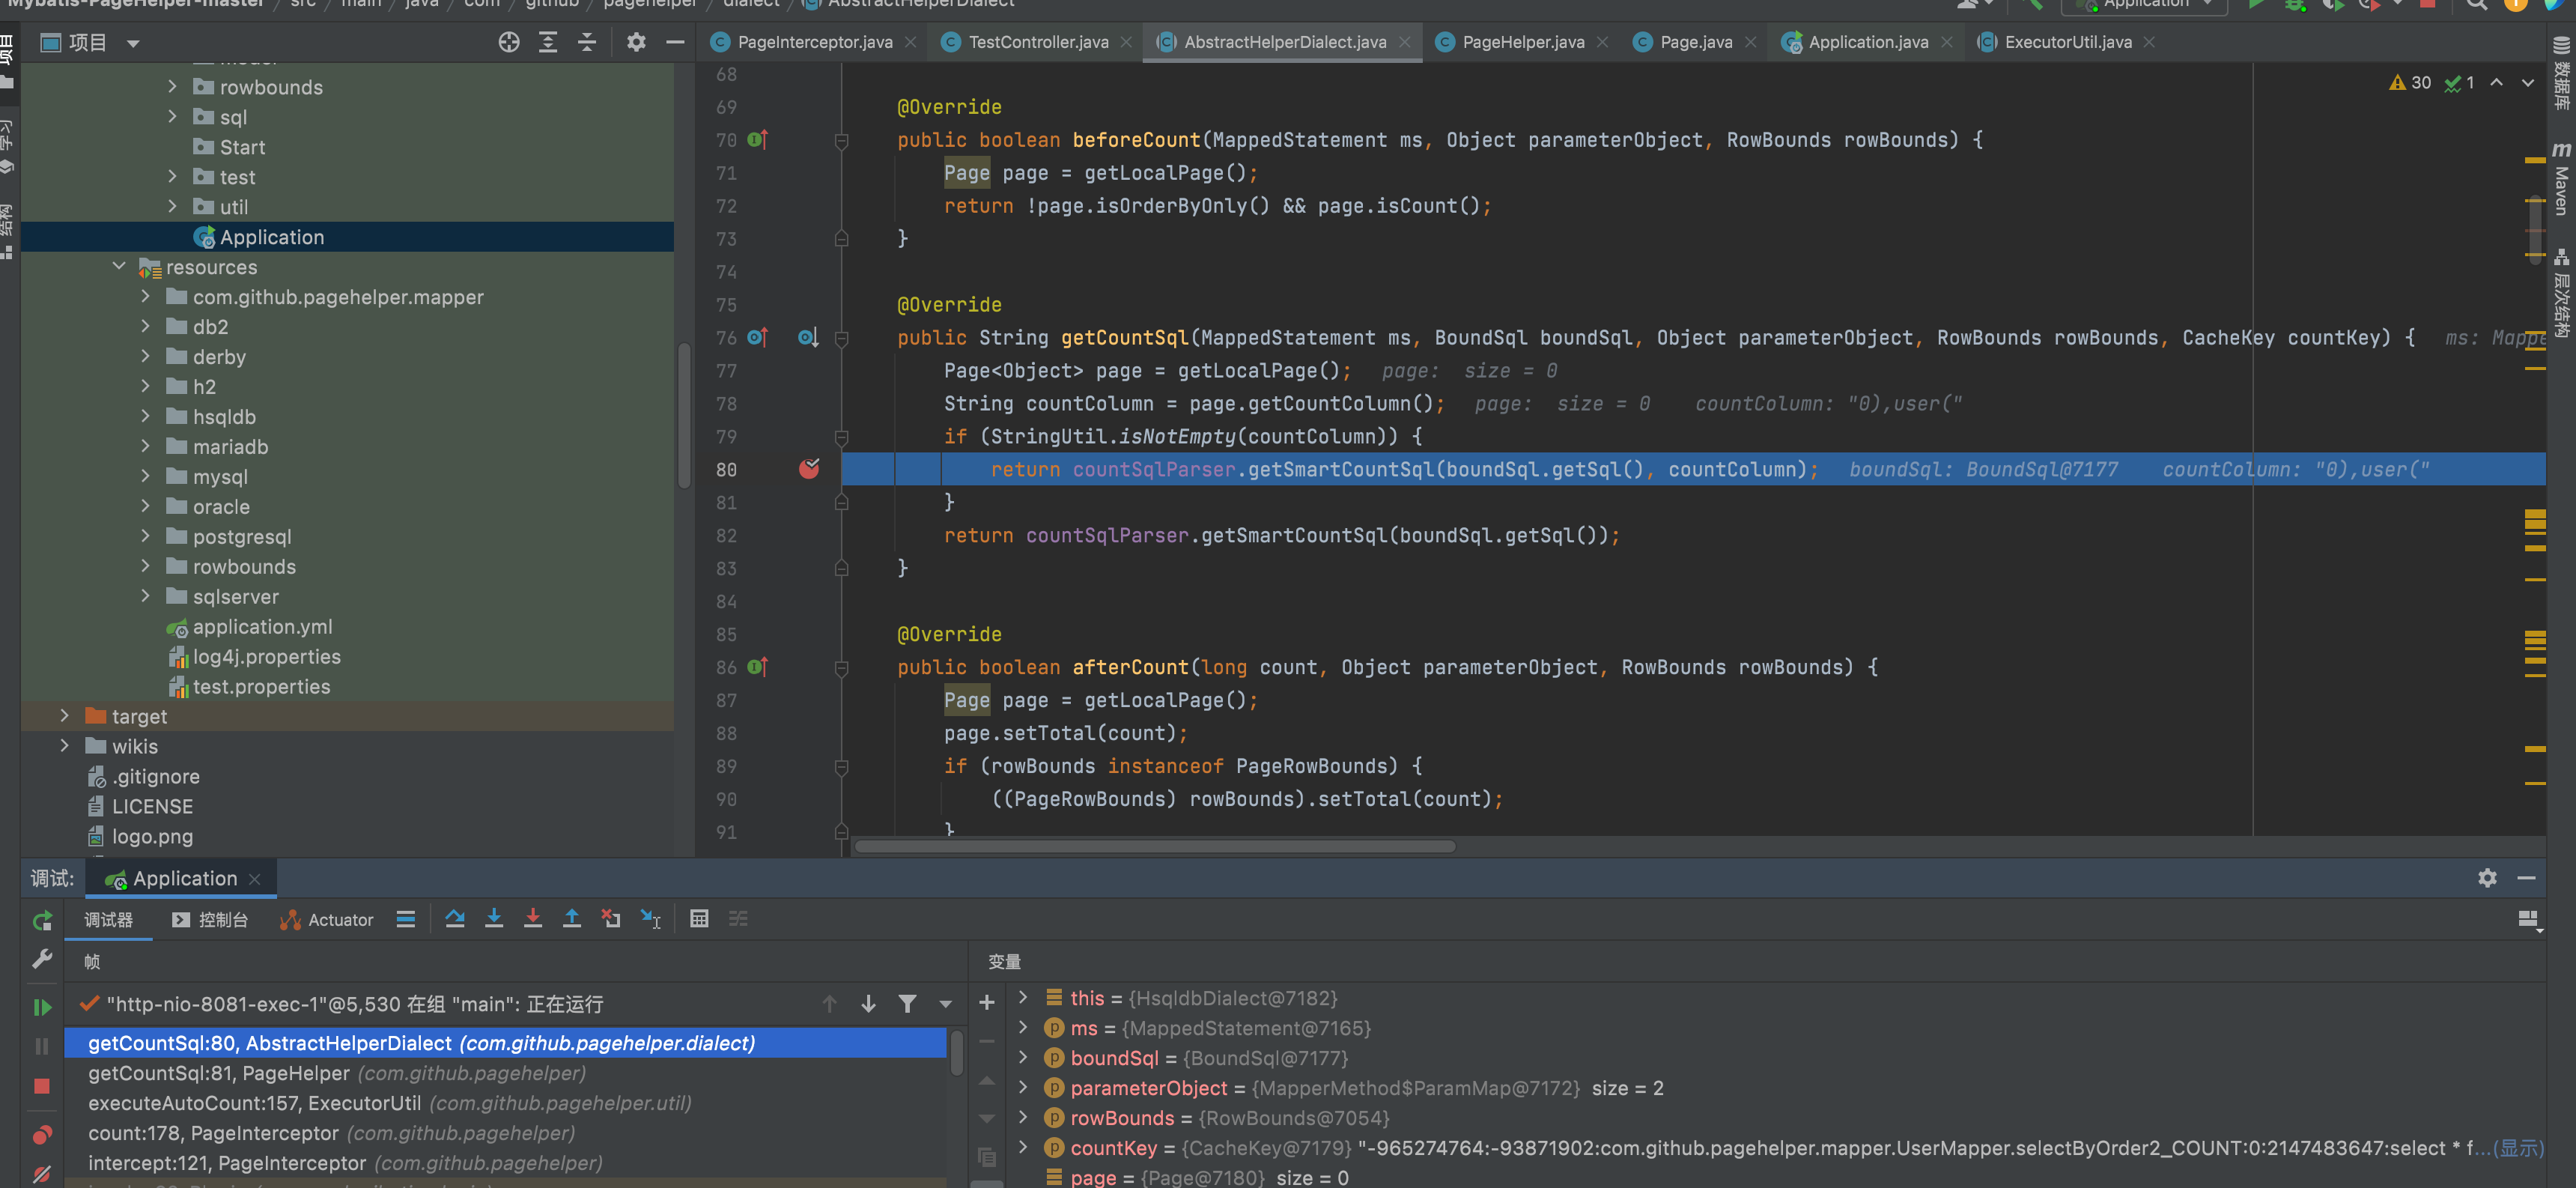Switch to the PageHelper.java editor tab

[x=1522, y=42]
